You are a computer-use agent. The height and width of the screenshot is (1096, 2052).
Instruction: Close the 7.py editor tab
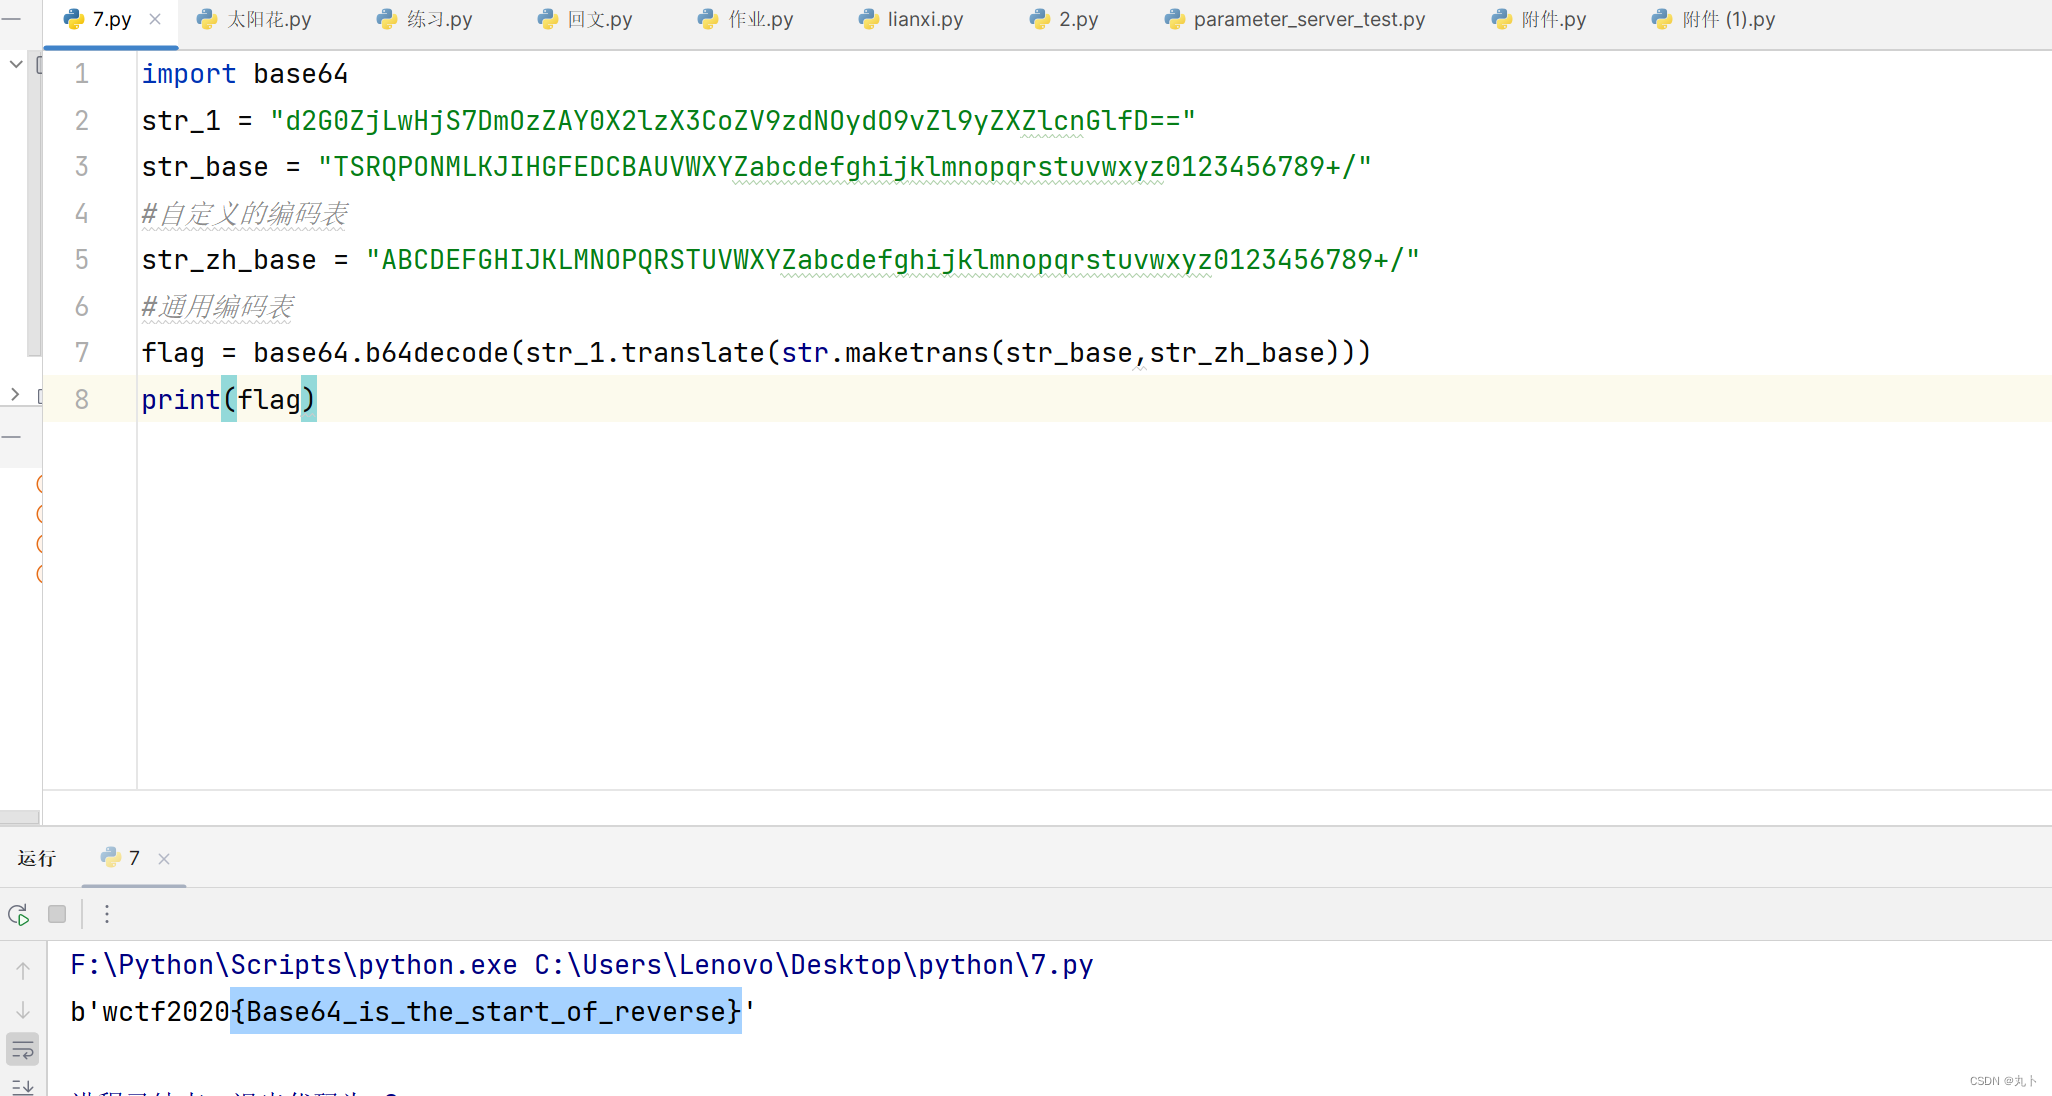coord(155,19)
